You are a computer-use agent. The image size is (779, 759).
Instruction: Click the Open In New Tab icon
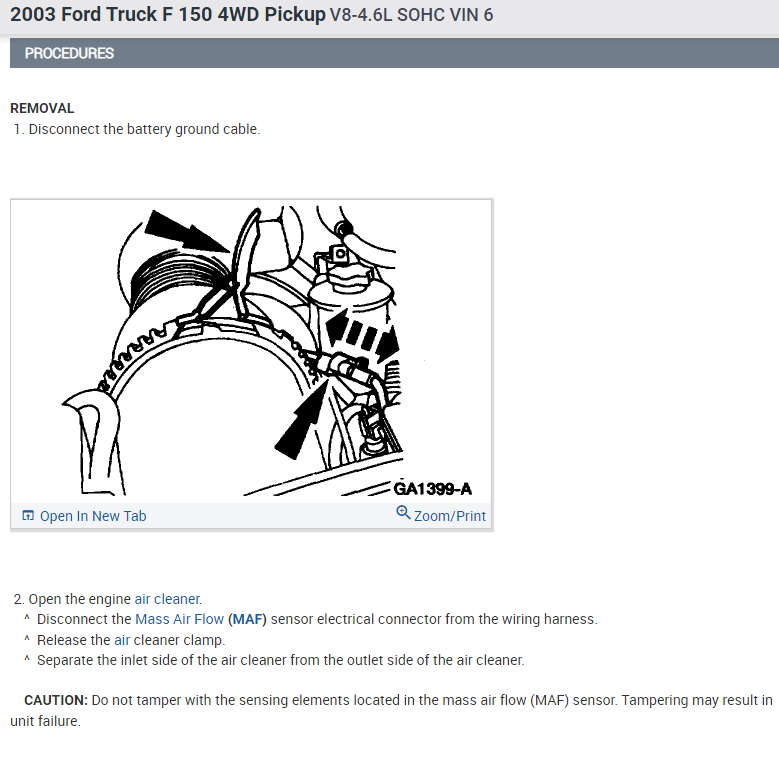click(28, 516)
